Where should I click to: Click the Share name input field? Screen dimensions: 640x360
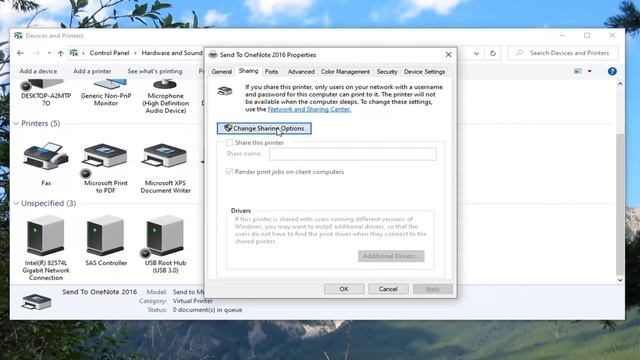tap(353, 154)
